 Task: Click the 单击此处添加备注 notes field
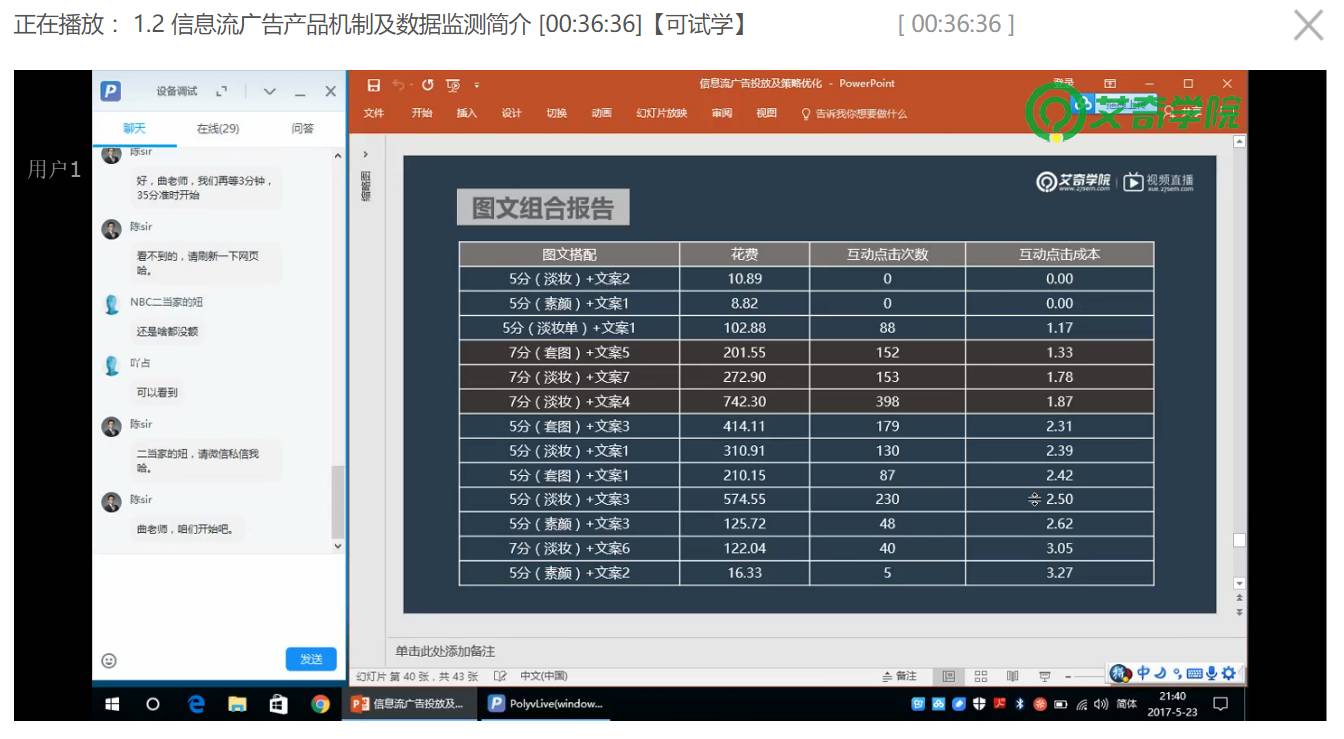[445, 651]
